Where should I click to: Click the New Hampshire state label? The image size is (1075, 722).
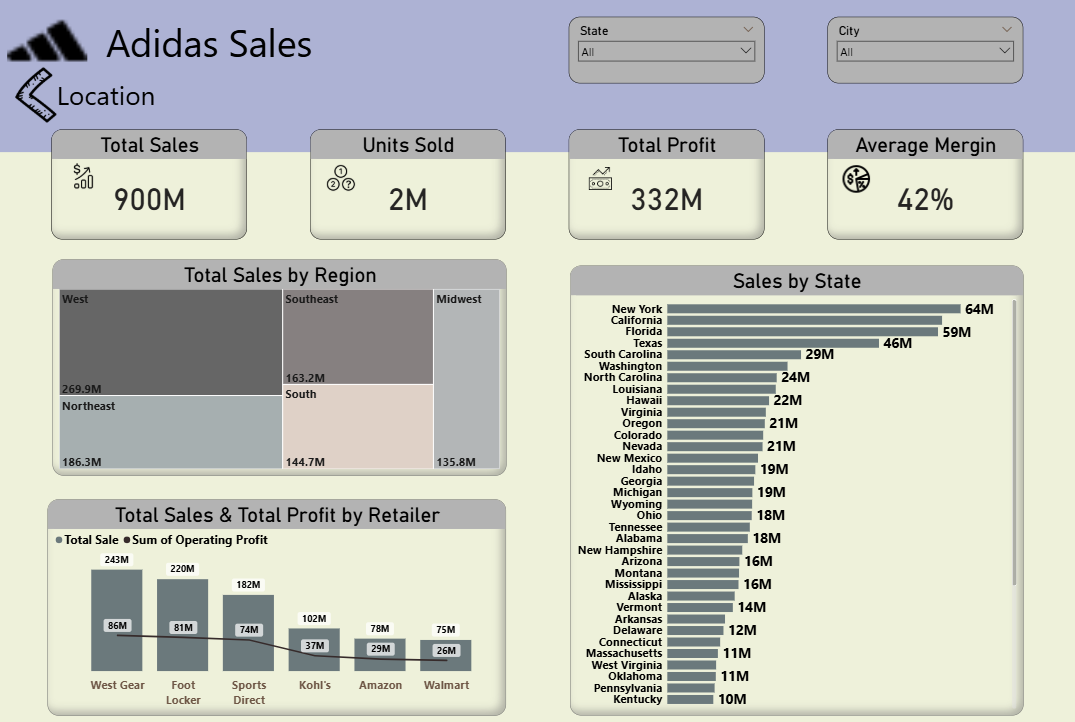[x=620, y=550]
